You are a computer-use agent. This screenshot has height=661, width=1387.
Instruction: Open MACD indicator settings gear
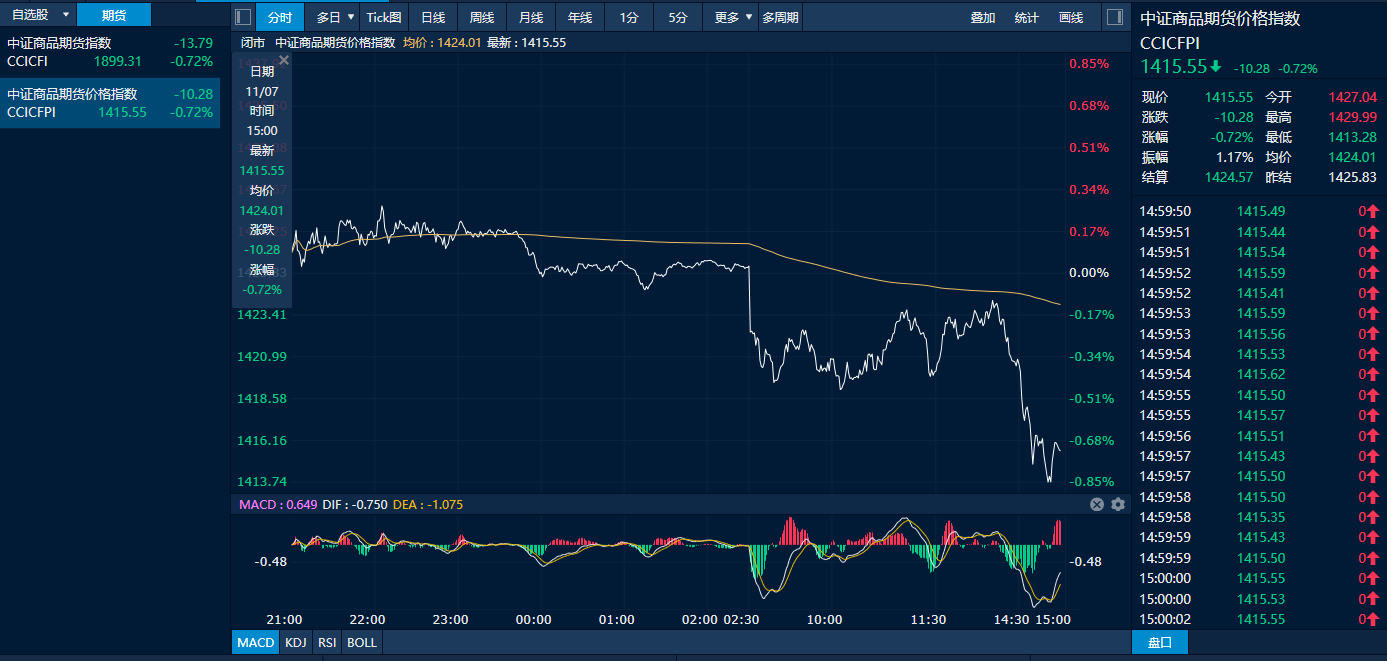coord(1118,504)
